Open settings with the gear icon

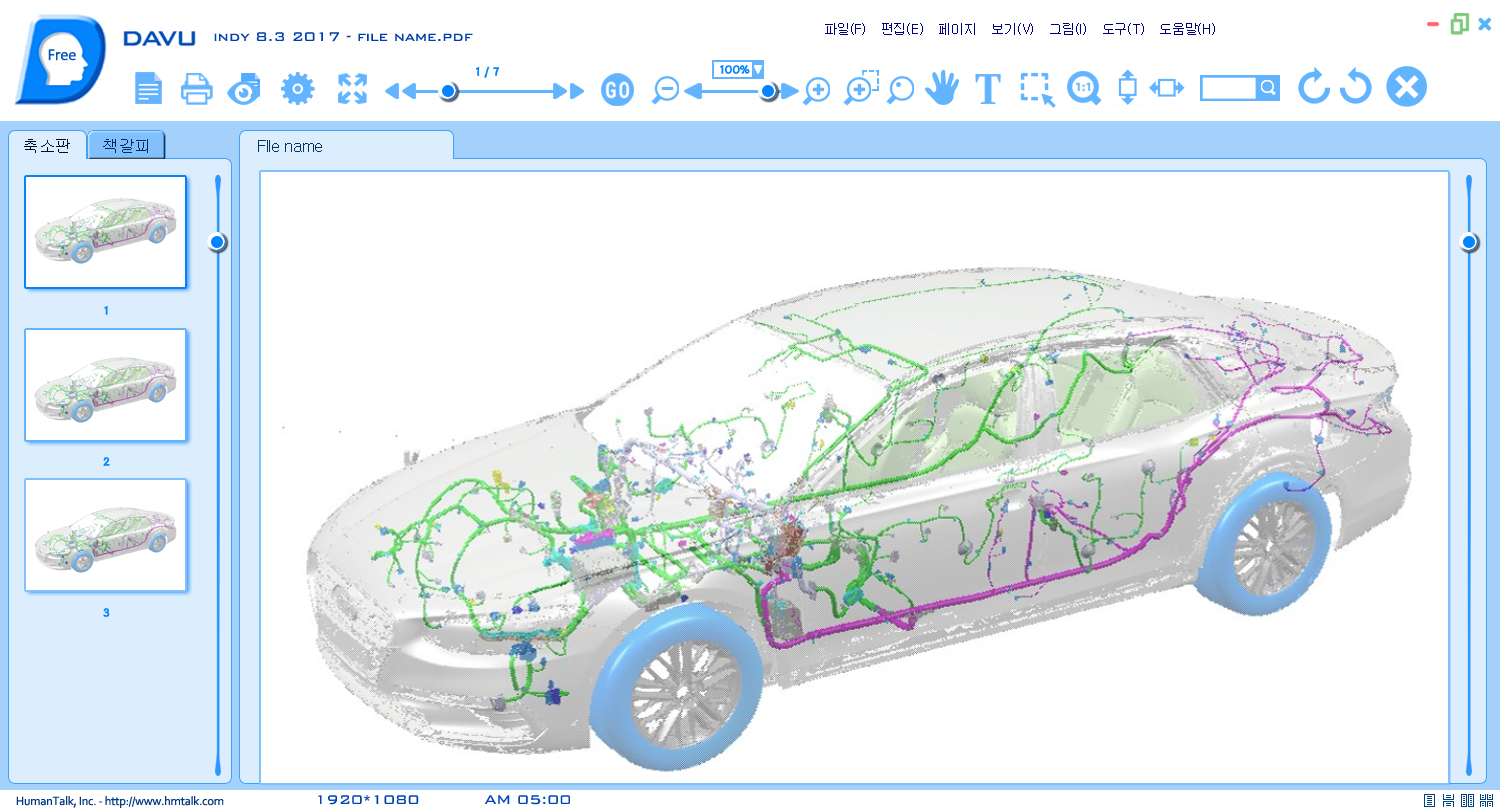pos(297,89)
